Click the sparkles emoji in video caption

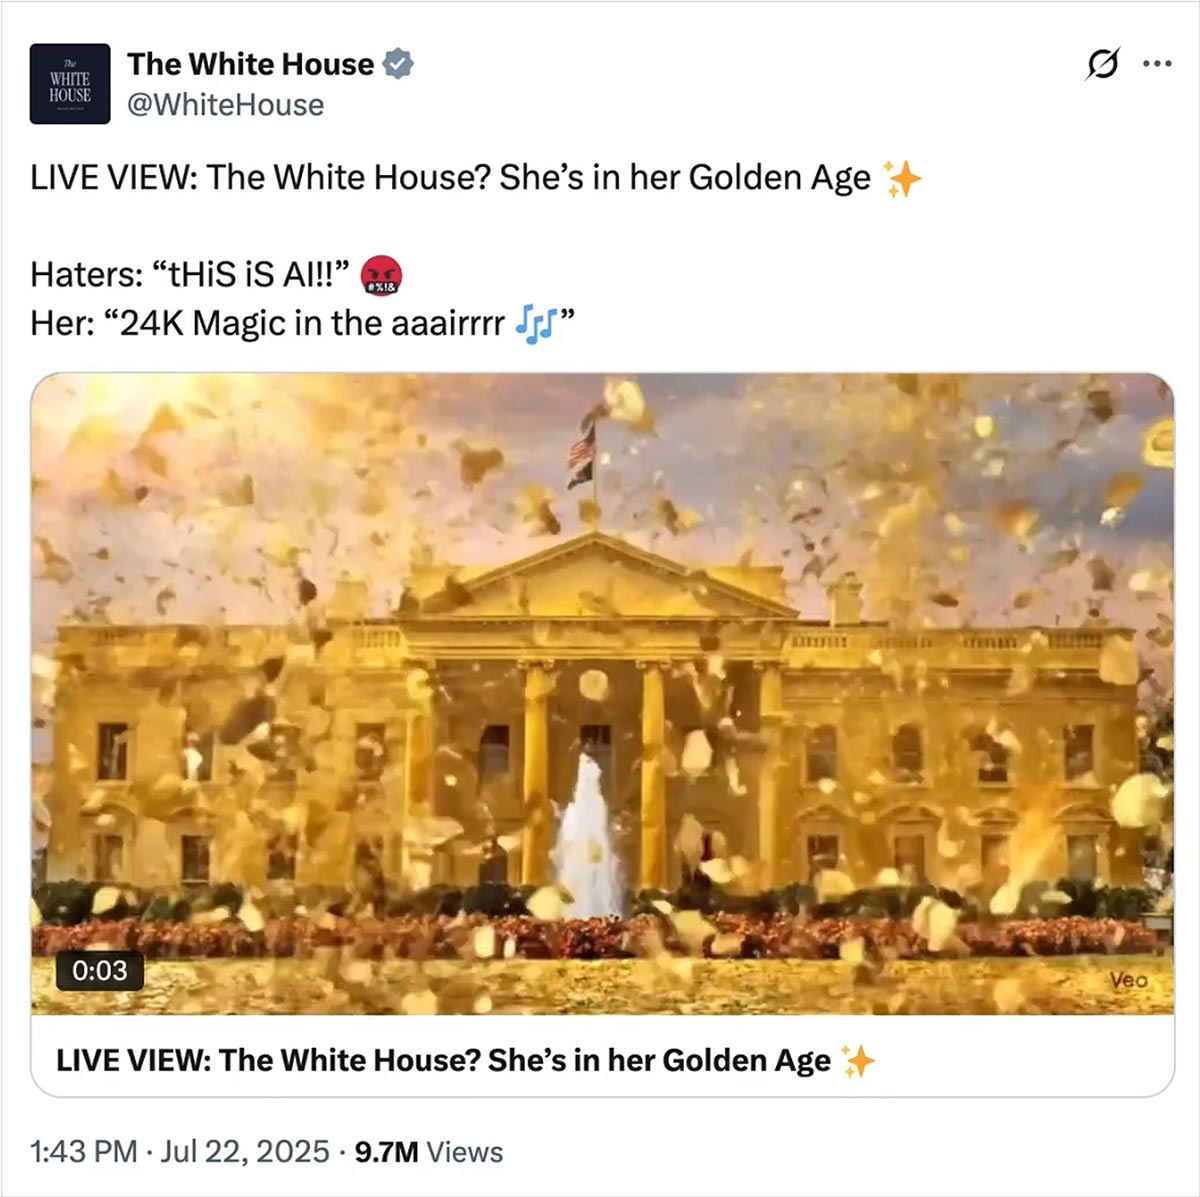(x=857, y=1060)
